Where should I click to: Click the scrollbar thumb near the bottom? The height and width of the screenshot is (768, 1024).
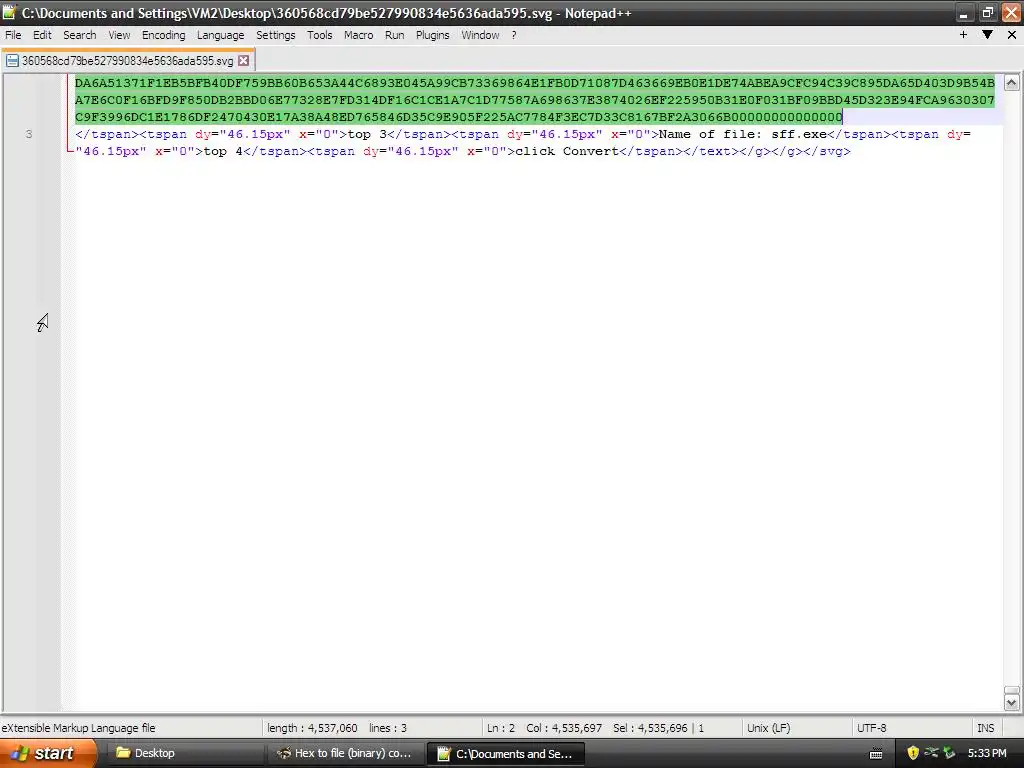(1012, 691)
